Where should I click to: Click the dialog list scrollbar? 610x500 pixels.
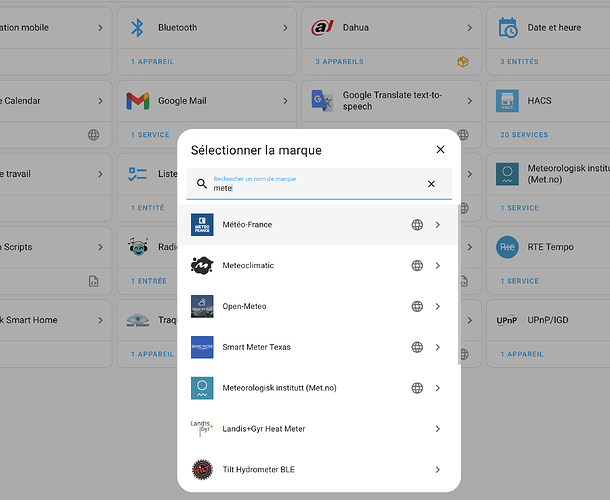coord(459,284)
